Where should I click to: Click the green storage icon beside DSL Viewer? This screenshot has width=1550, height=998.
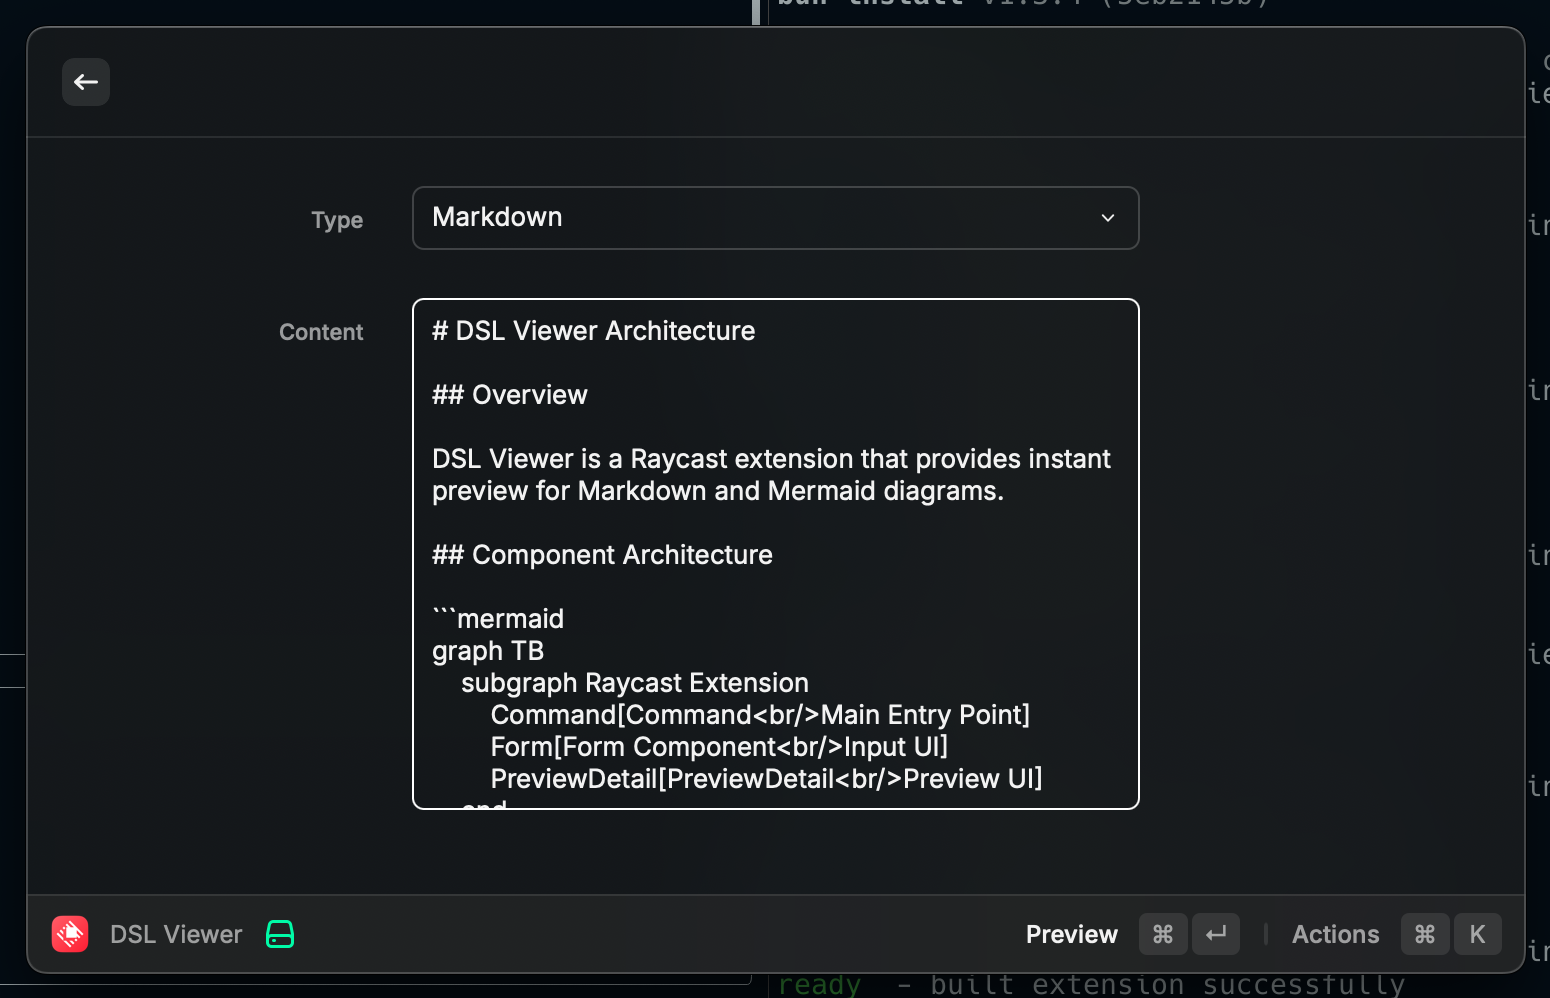[280, 934]
